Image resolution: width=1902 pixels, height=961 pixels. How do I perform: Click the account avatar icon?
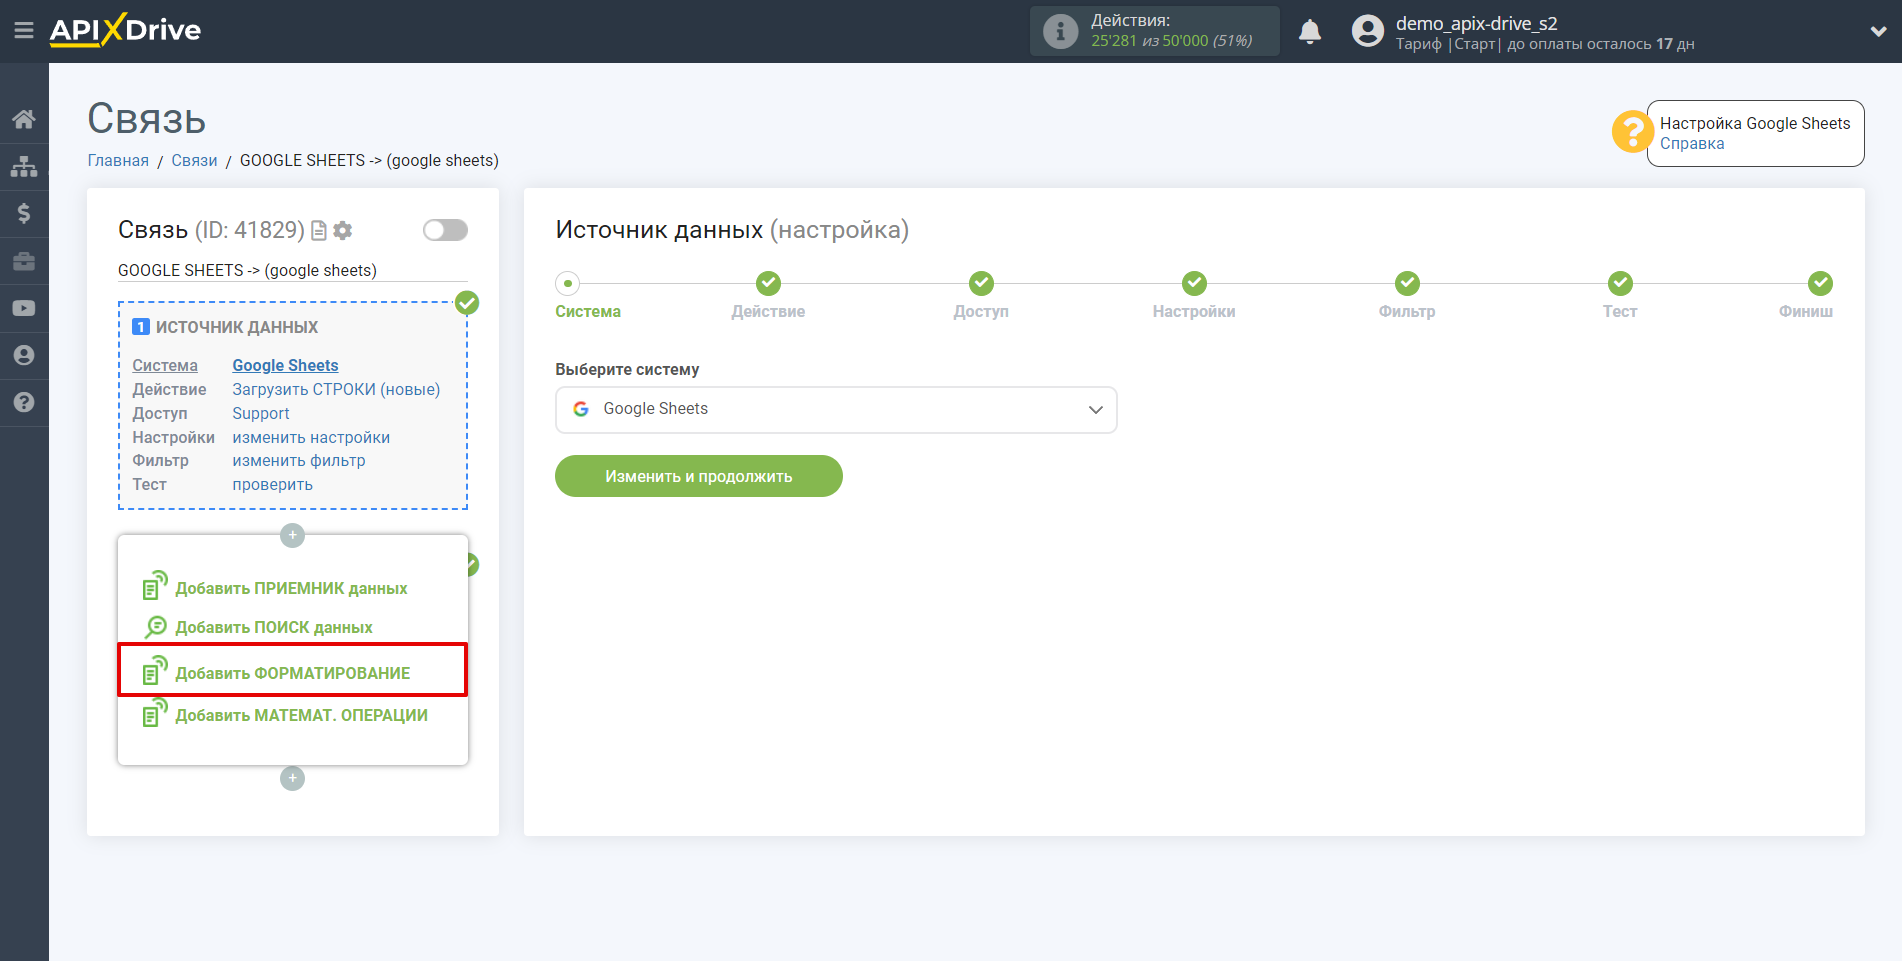[1367, 31]
